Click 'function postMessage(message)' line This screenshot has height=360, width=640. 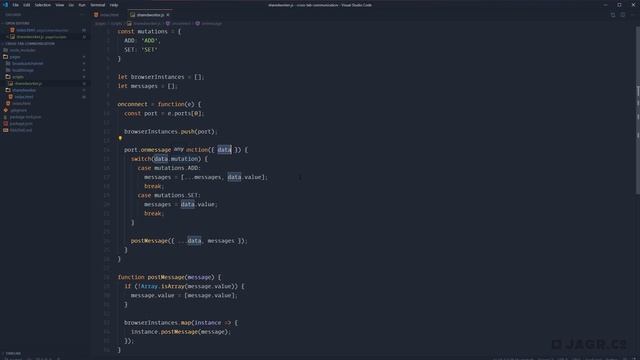click(169, 277)
